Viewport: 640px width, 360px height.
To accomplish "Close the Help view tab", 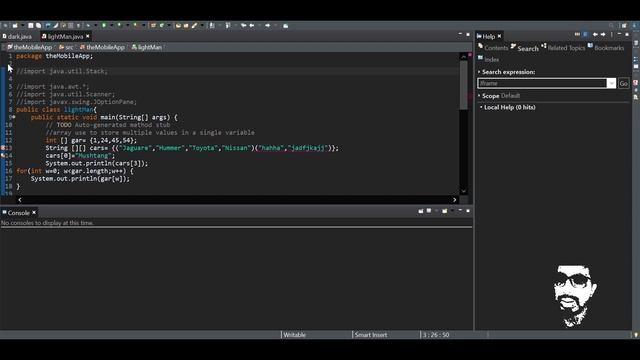I will coord(499,36).
